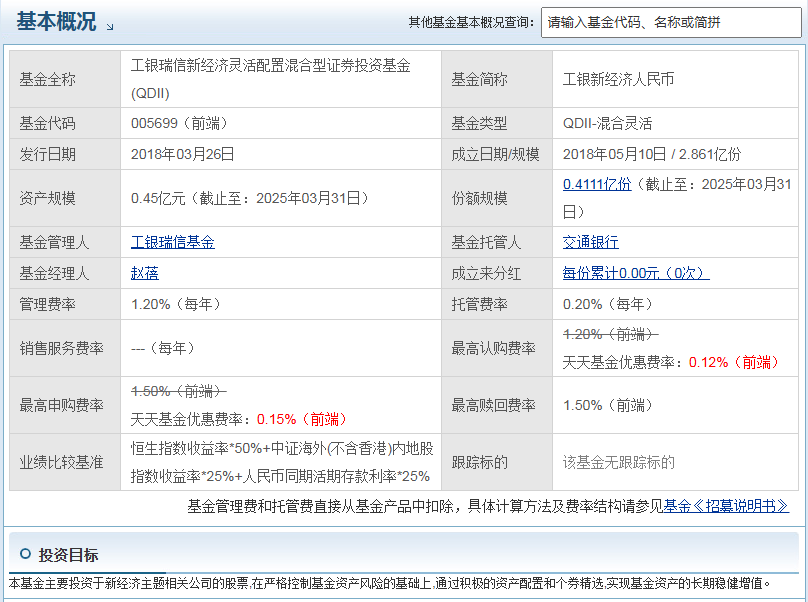808x602 pixels.
Task: Open fund manager 赵蓓 profile link
Action: [145, 273]
